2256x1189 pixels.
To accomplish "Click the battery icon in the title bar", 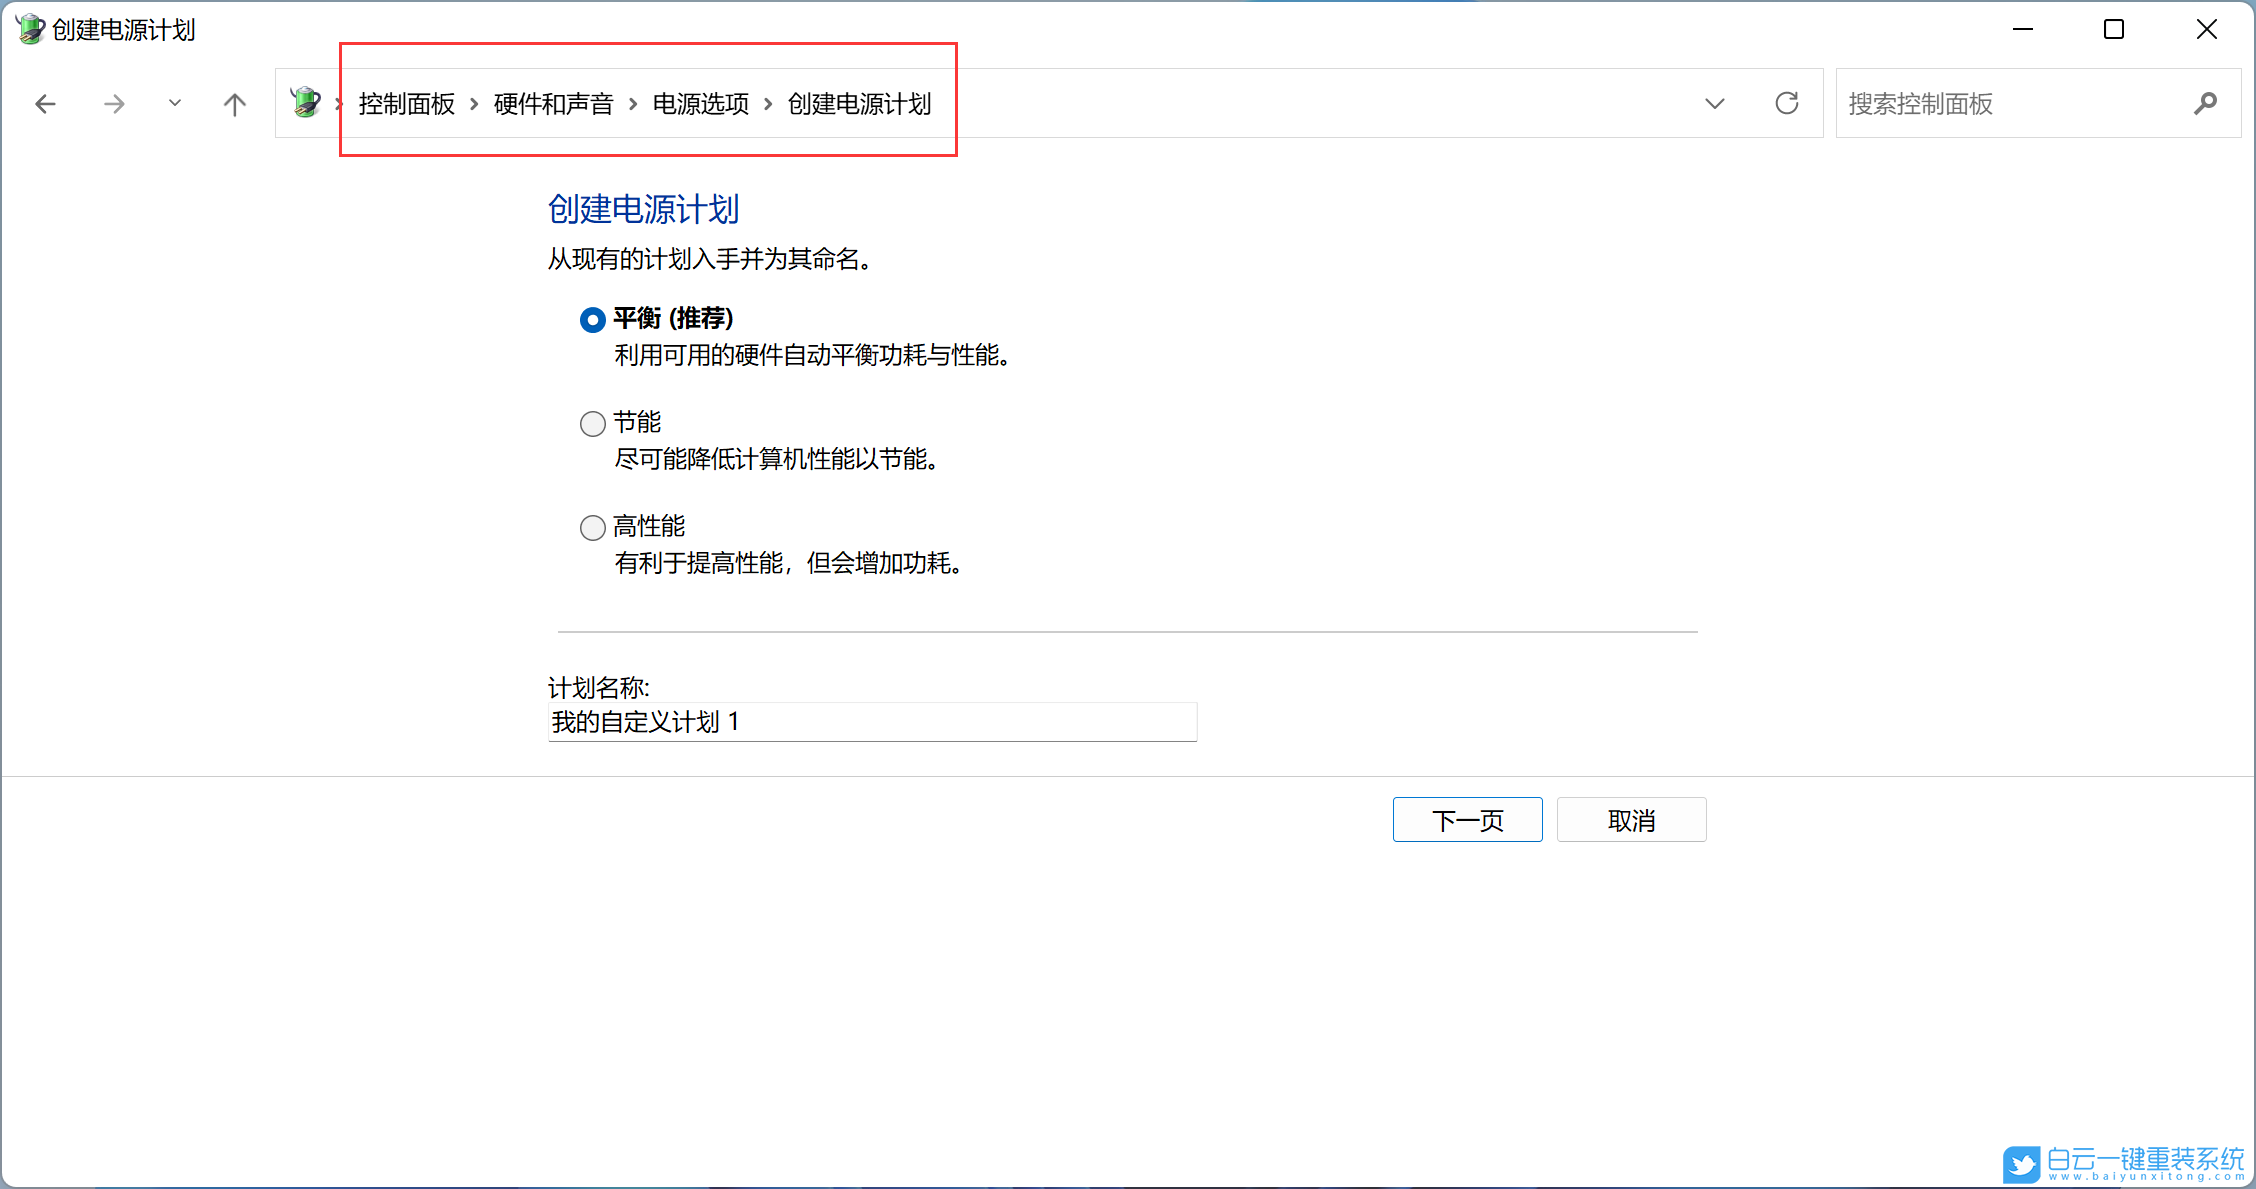I will (29, 28).
